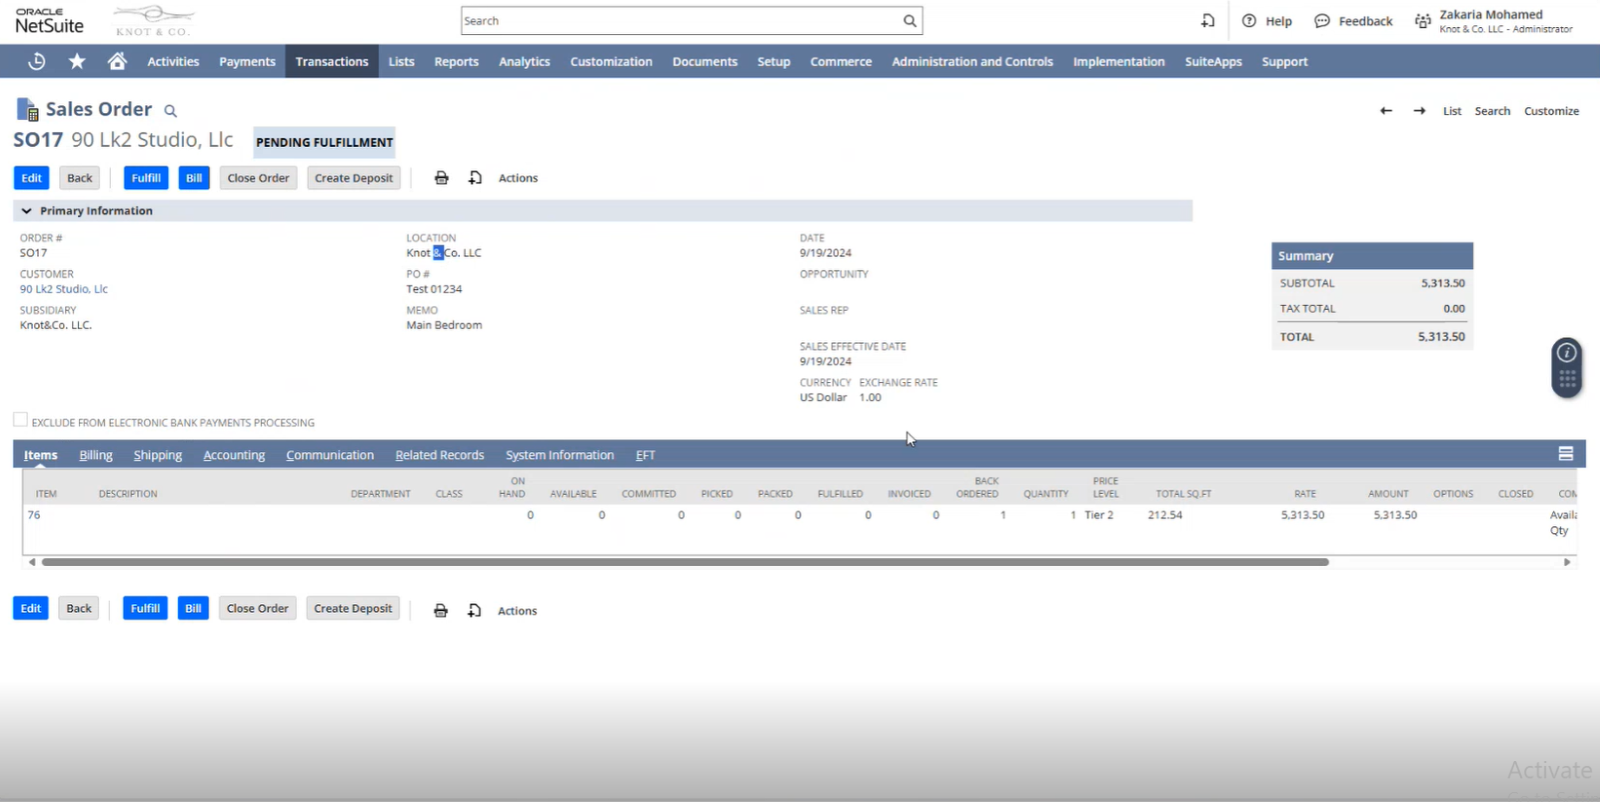The image size is (1600, 802).
Task: Go to the Home icon
Action: (x=117, y=61)
